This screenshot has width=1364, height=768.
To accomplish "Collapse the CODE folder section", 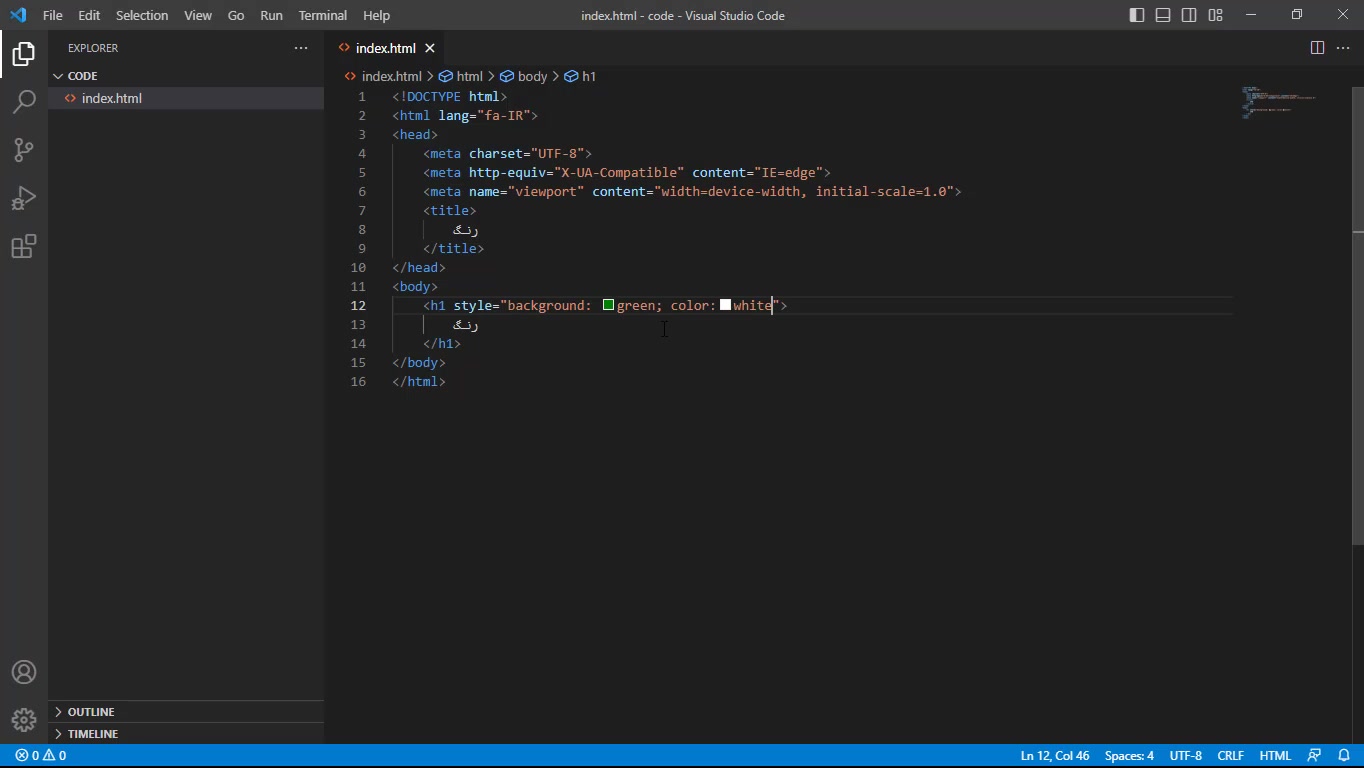I will (82, 76).
